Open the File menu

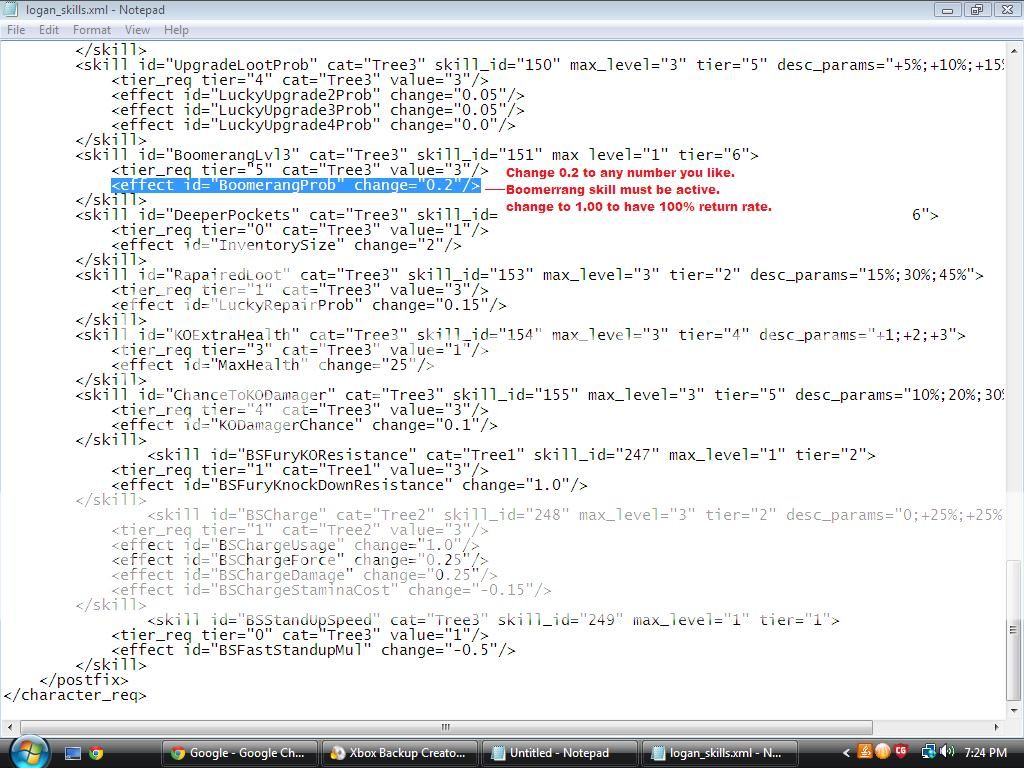pos(16,30)
